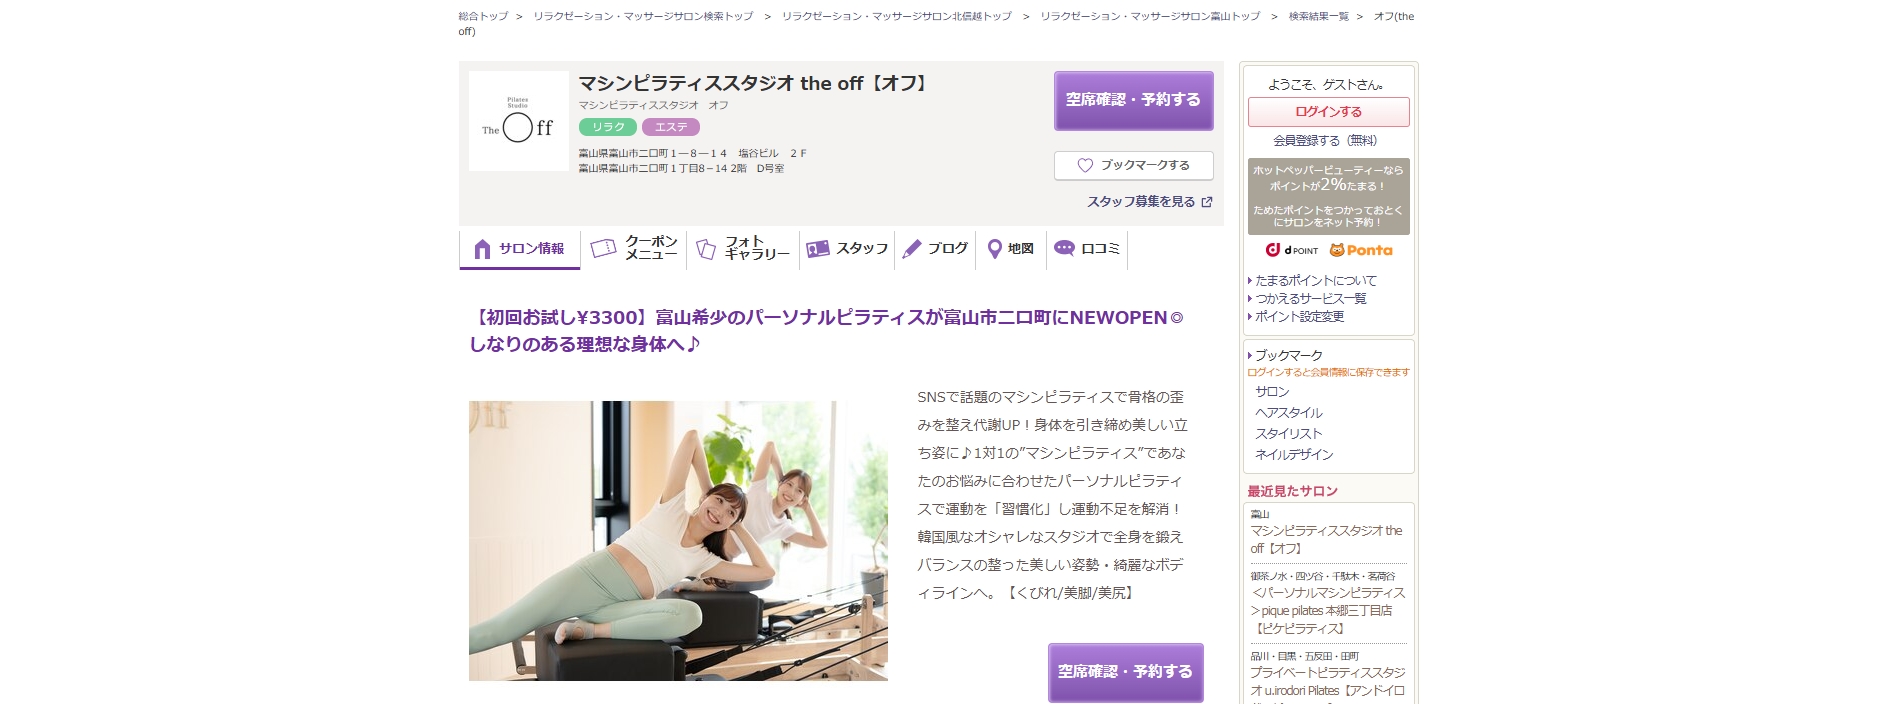This screenshot has width=1887, height=704.
Task: Open 検索結果一覧 in the breadcrumb
Action: 1318,16
